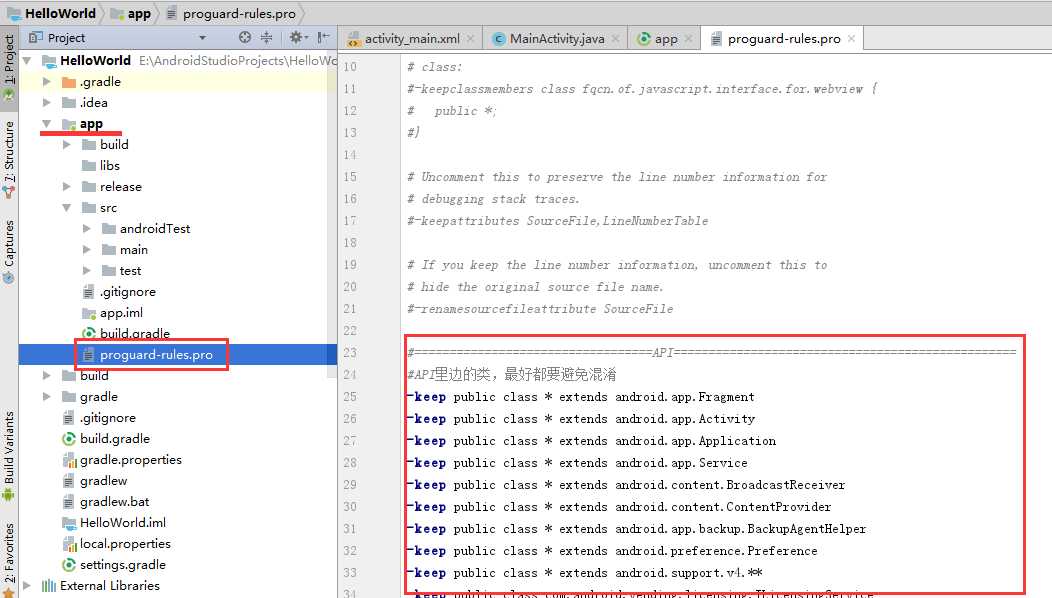Click app breadcrumb in navigation bar

131,13
